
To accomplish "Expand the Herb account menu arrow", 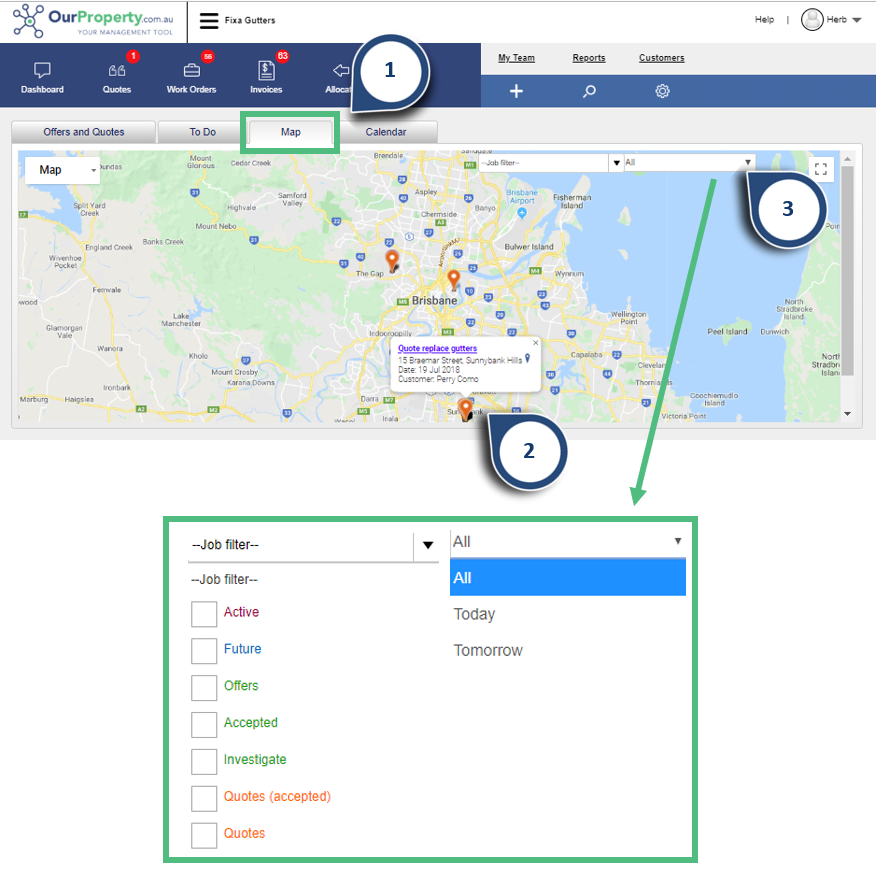I will click(x=857, y=20).
